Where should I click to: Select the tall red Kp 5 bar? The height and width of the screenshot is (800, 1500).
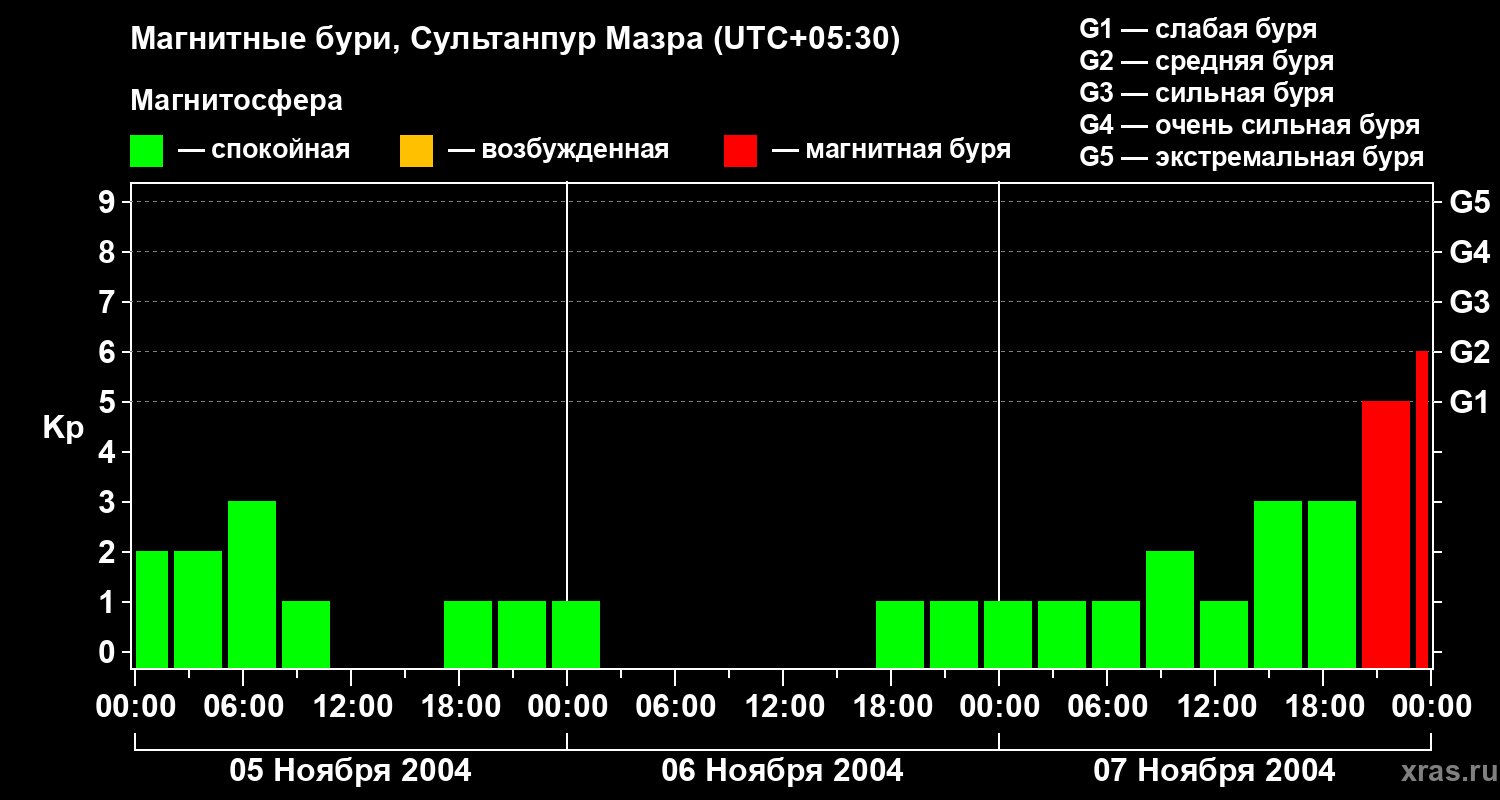1385,534
